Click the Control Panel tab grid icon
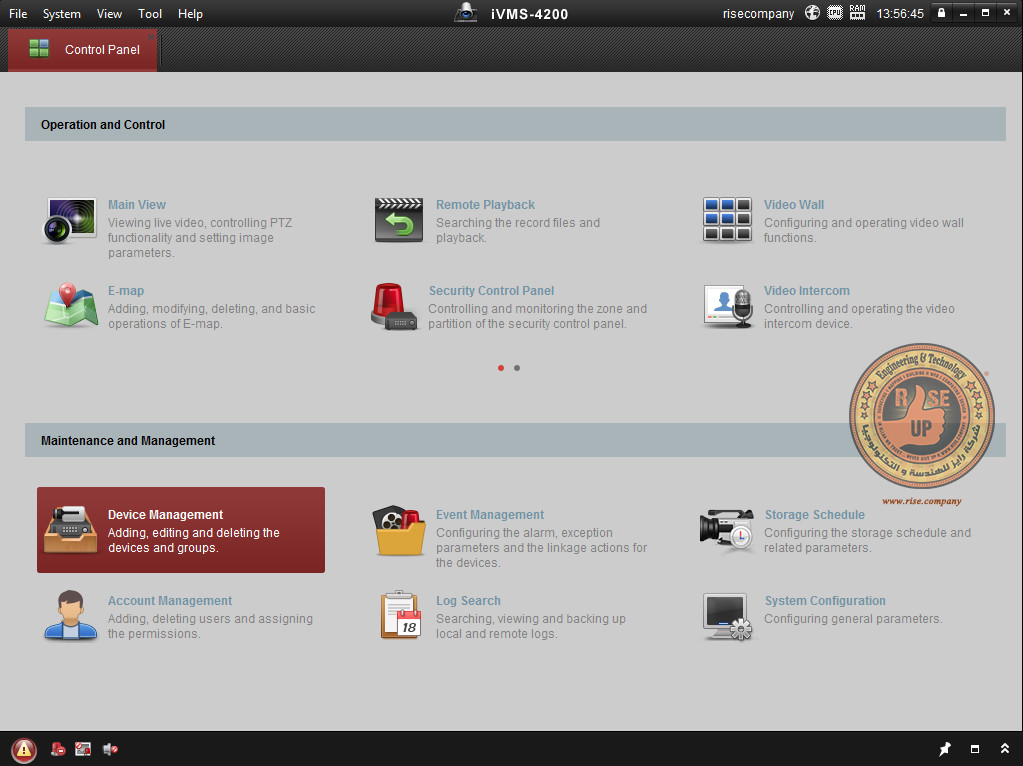This screenshot has height=766, width=1023. [x=39, y=48]
